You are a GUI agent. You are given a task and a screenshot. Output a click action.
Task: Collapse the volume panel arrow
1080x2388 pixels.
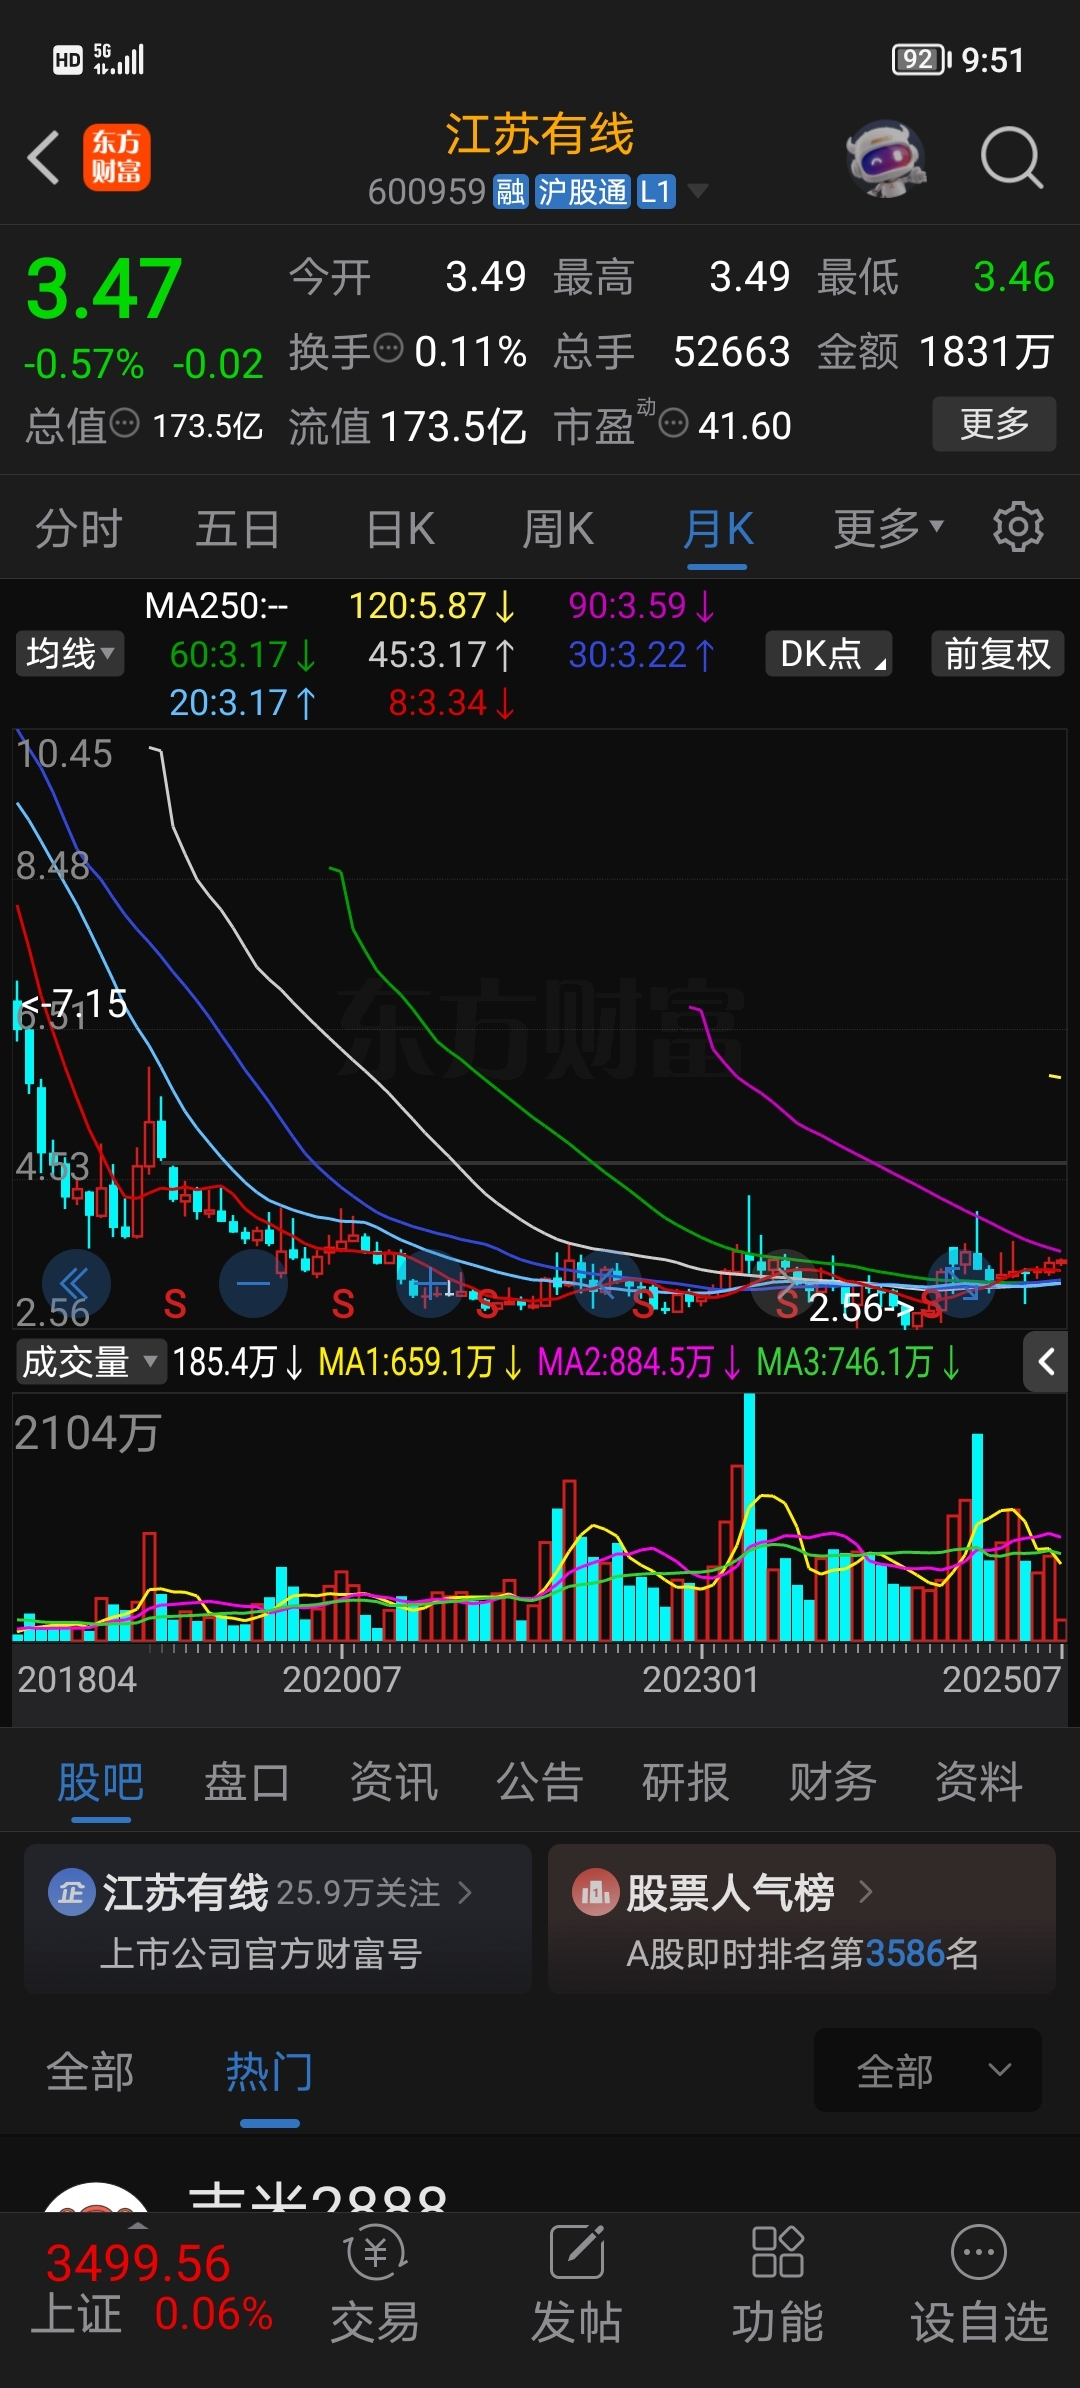tap(1046, 1361)
